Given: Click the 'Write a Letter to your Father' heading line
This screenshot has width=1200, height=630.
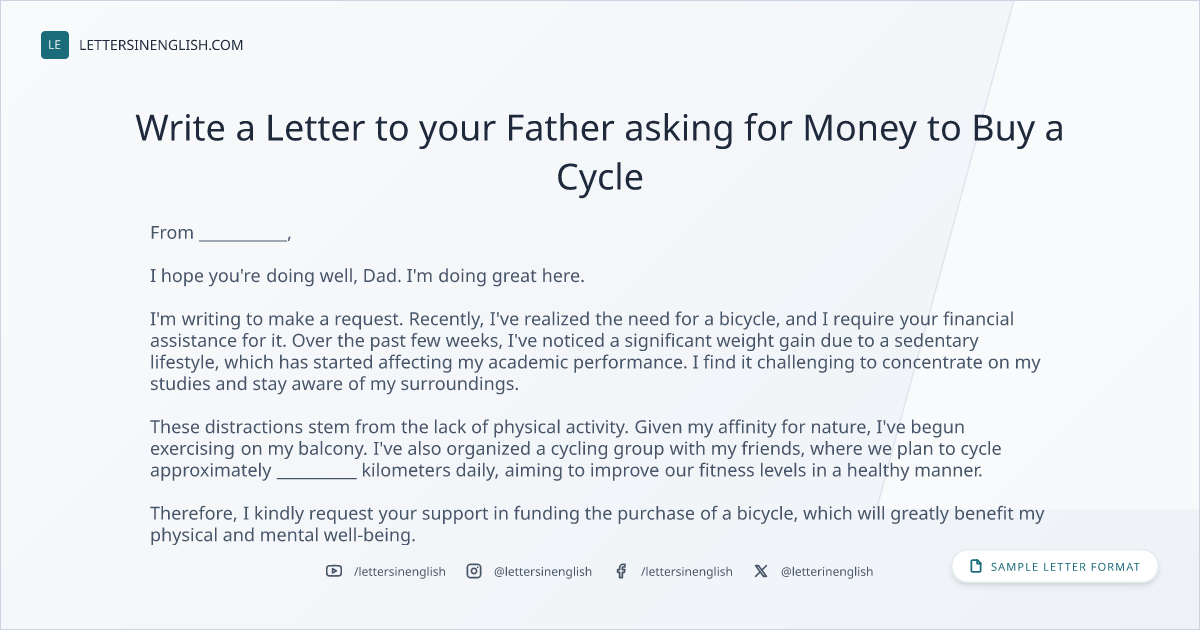Looking at the screenshot, I should (x=600, y=128).
